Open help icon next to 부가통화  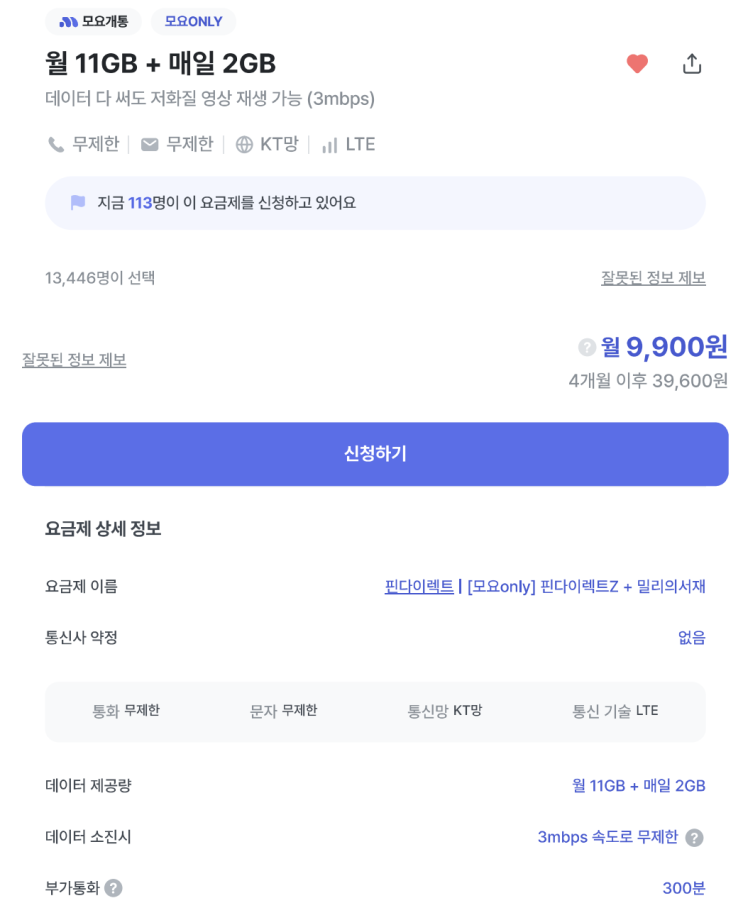114,888
